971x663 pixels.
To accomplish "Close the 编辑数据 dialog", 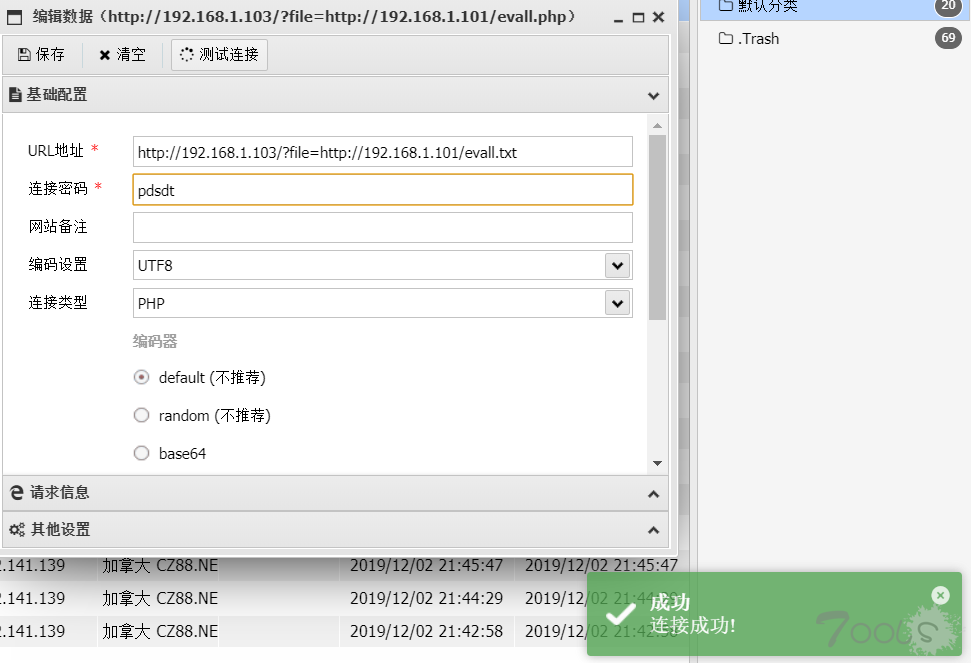I will (659, 17).
